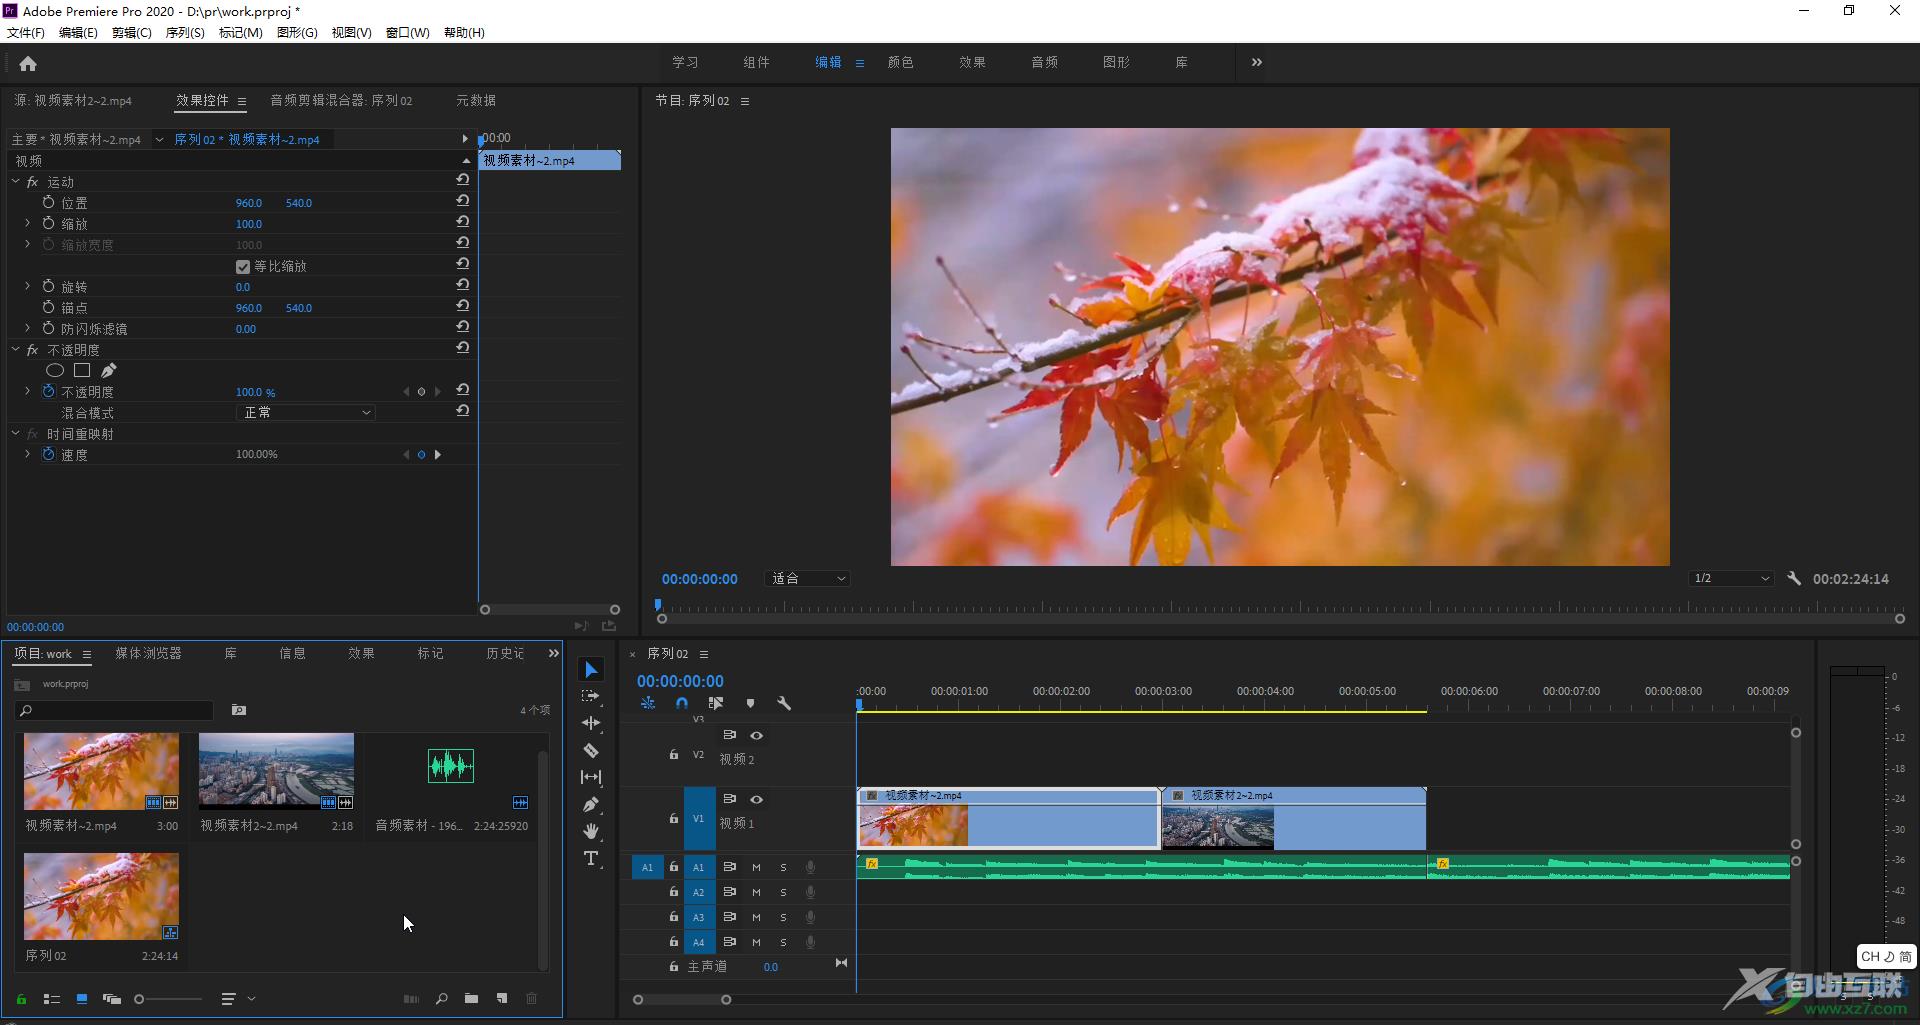
Task: Hide video track V2 with eye icon
Action: (x=757, y=735)
